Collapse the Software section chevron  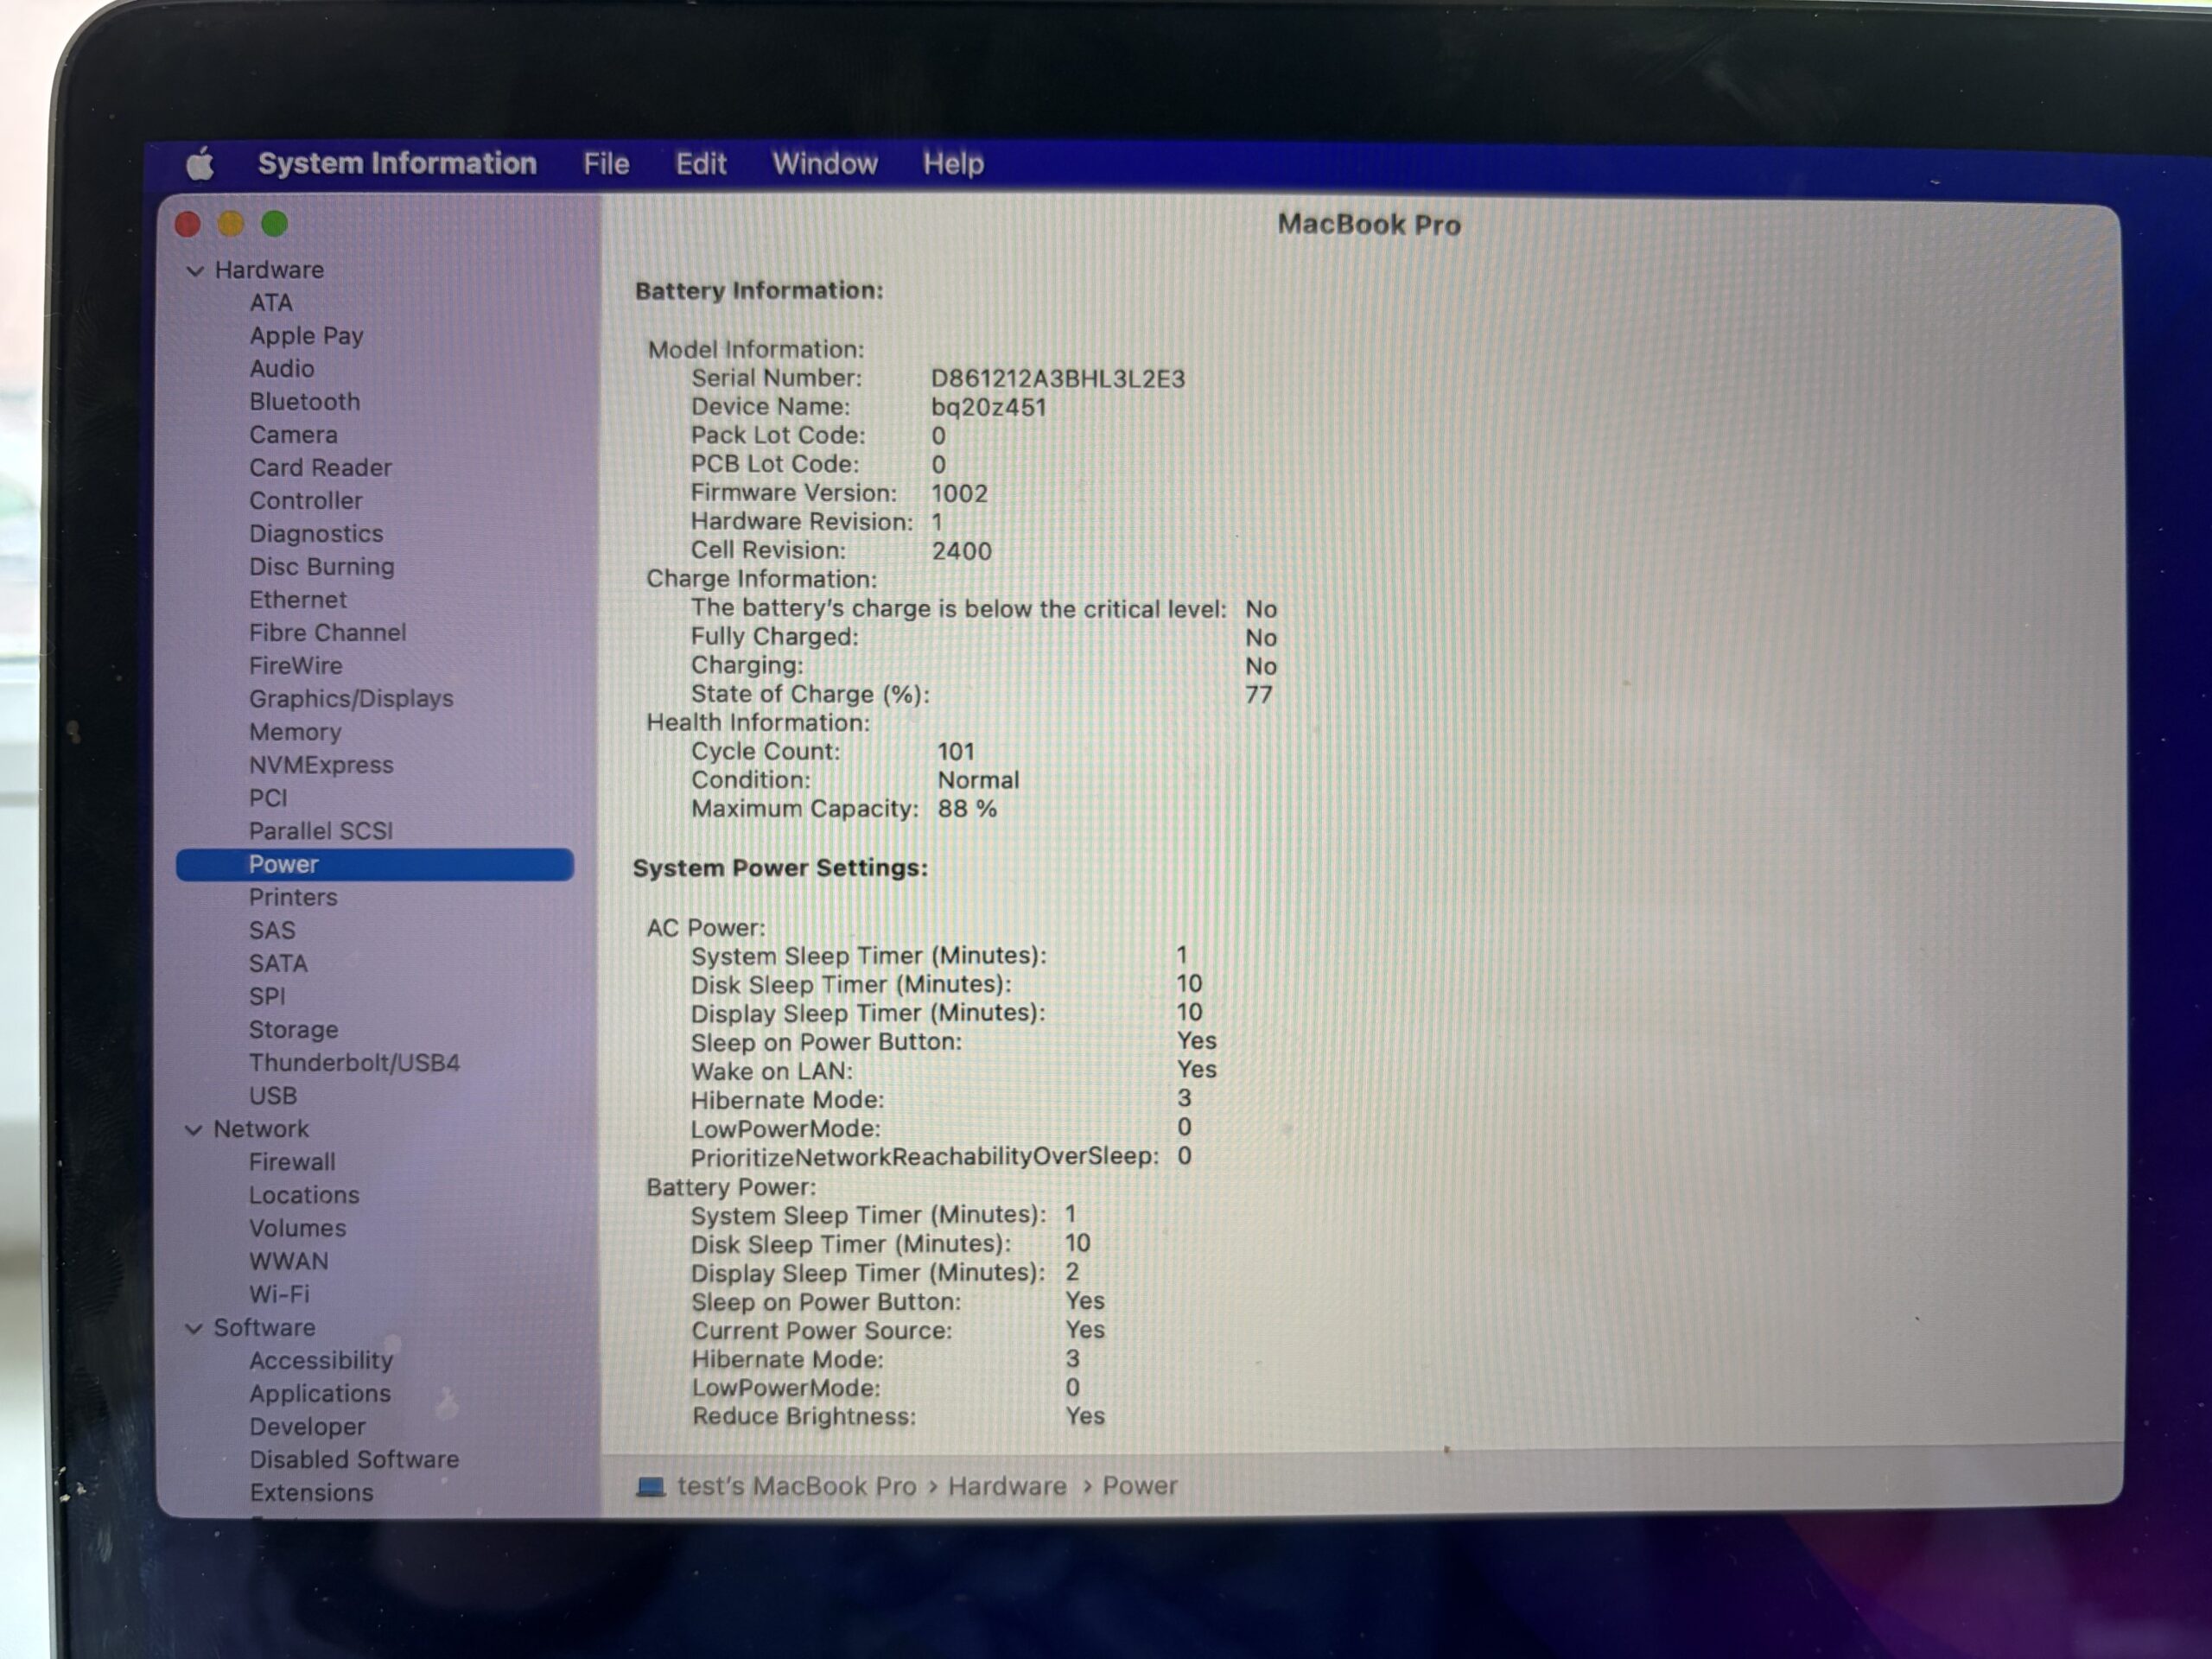point(194,1327)
